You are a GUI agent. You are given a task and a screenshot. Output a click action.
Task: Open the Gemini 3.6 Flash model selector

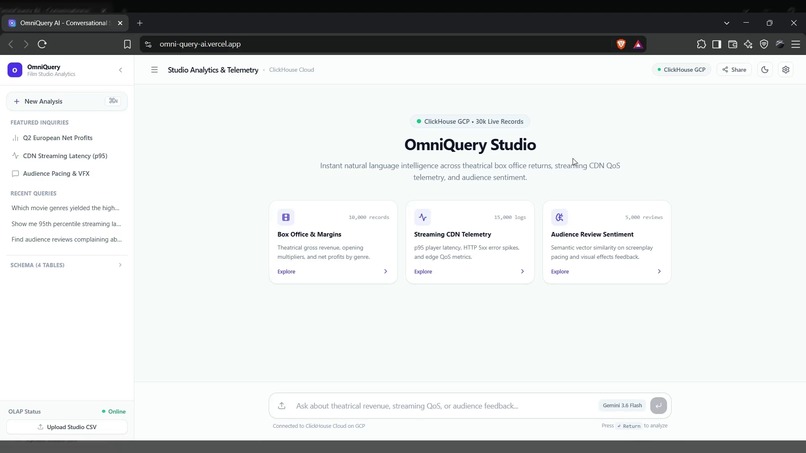pos(622,406)
